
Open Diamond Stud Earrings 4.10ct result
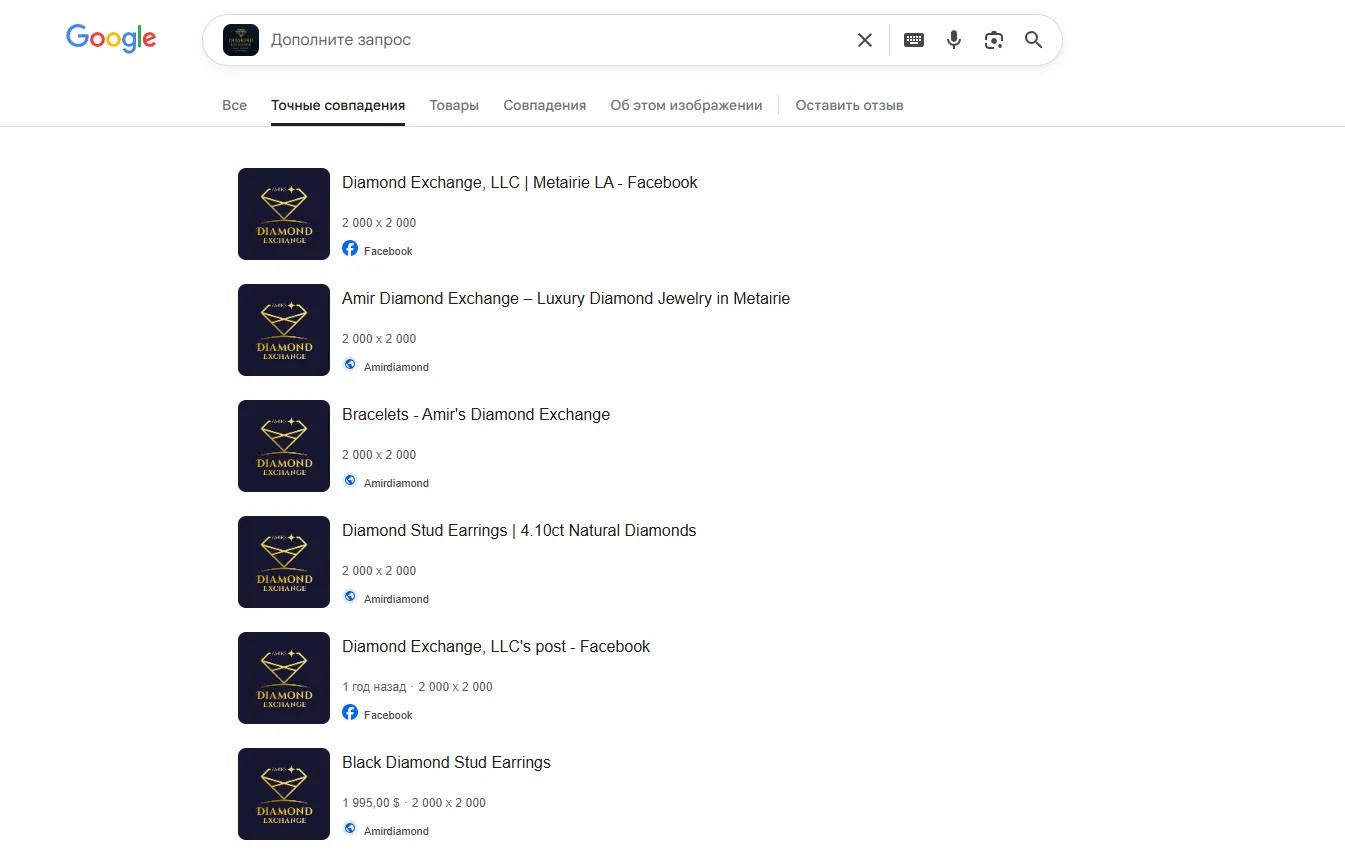click(519, 530)
